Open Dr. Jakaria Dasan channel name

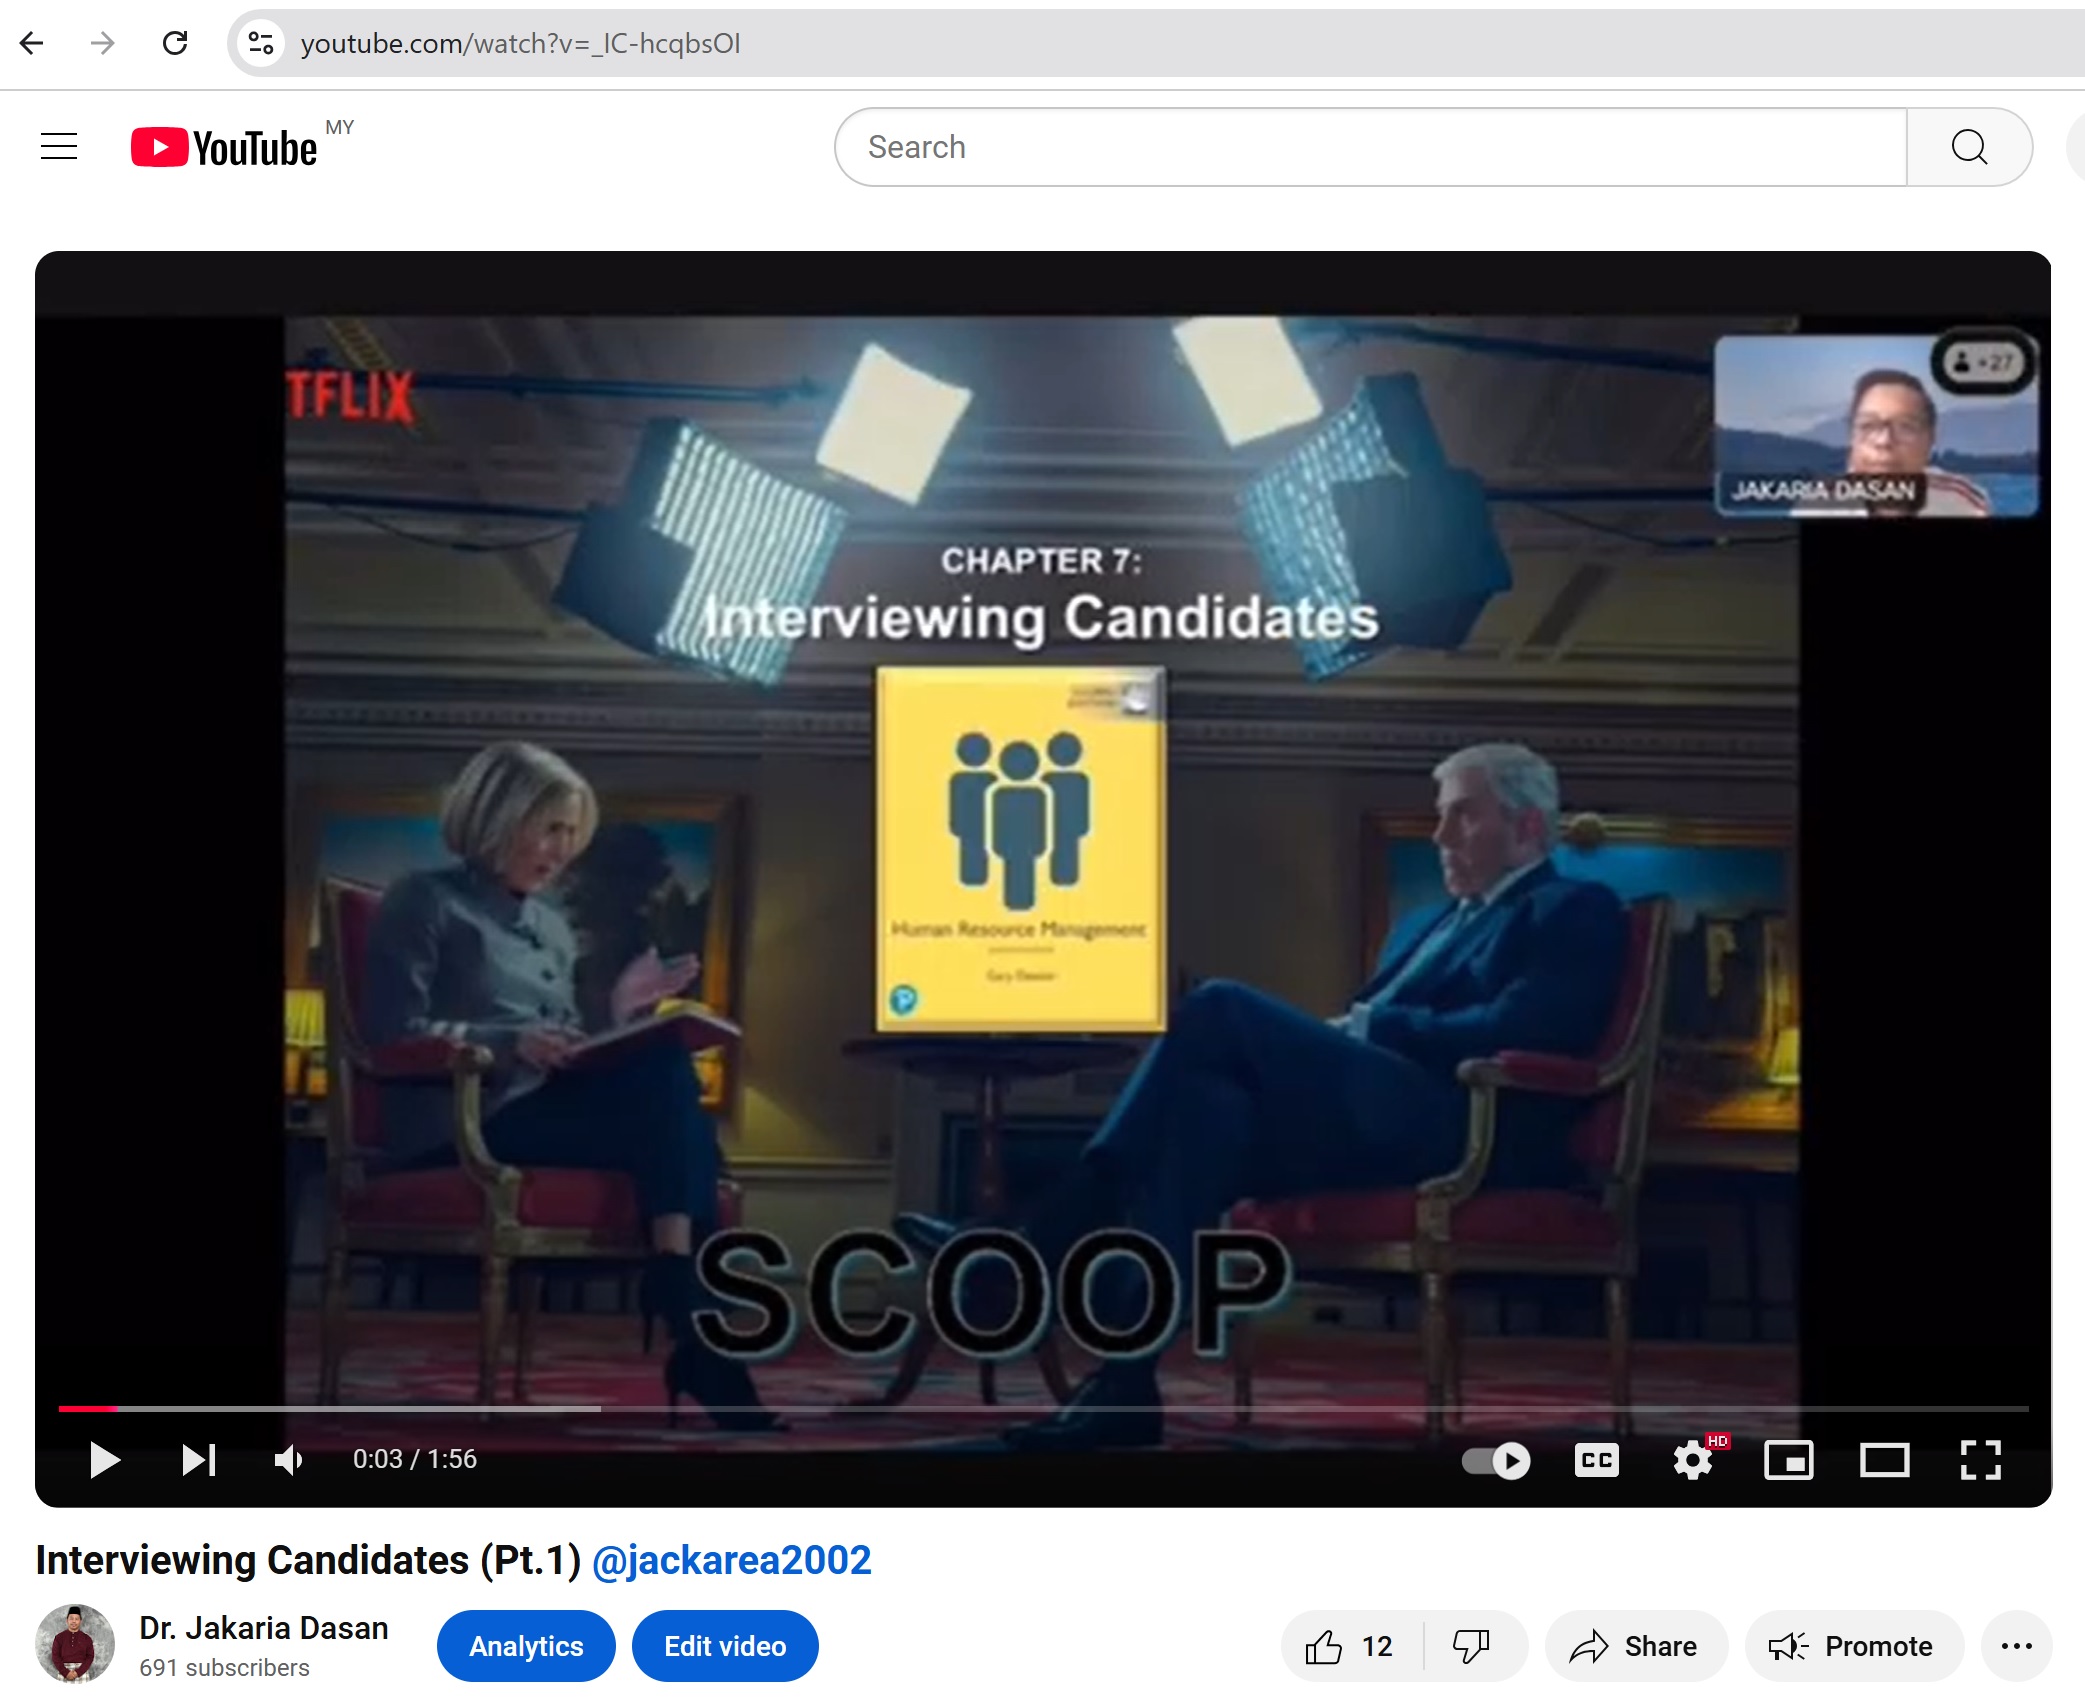(263, 1628)
